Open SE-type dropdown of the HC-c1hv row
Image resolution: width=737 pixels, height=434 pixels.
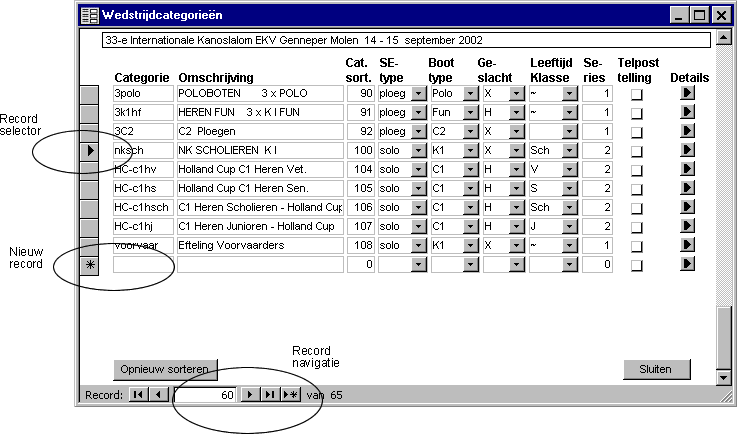pos(418,169)
